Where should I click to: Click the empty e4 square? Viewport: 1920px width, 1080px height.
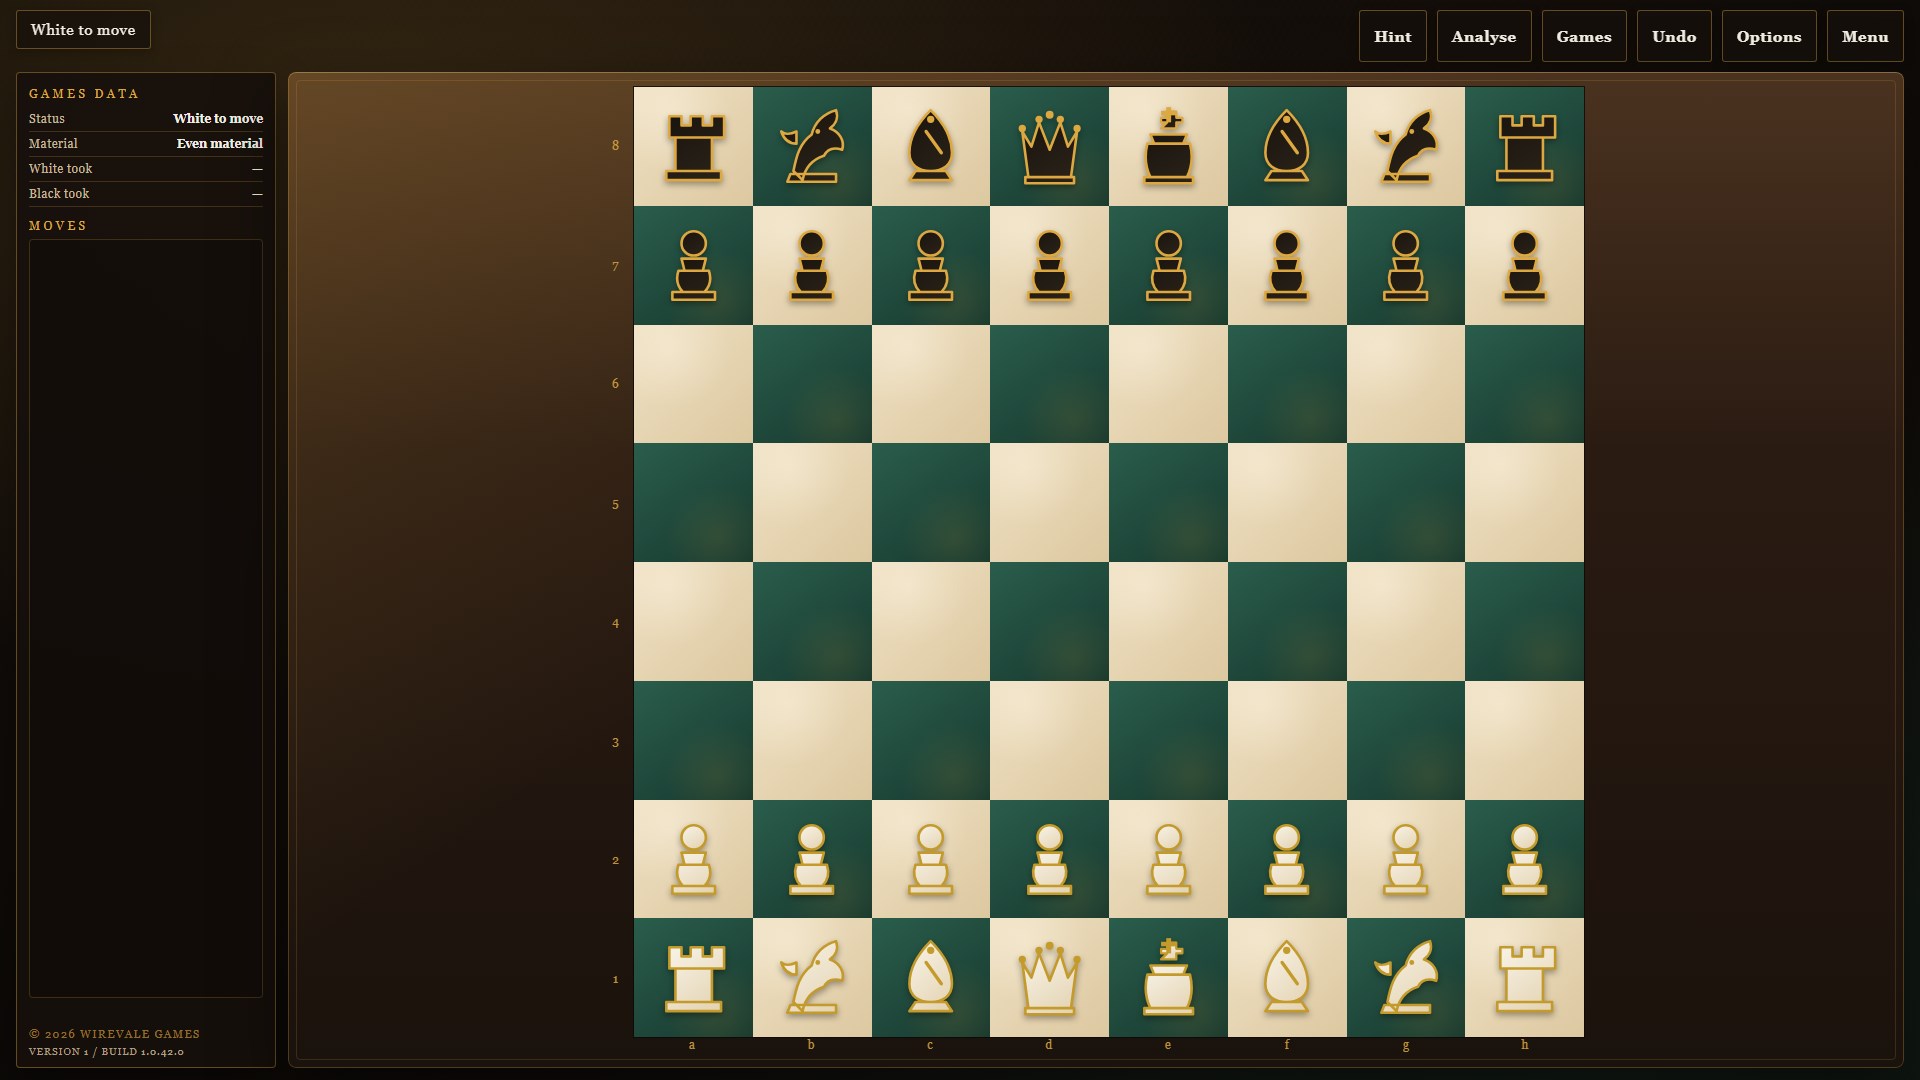tap(1168, 621)
